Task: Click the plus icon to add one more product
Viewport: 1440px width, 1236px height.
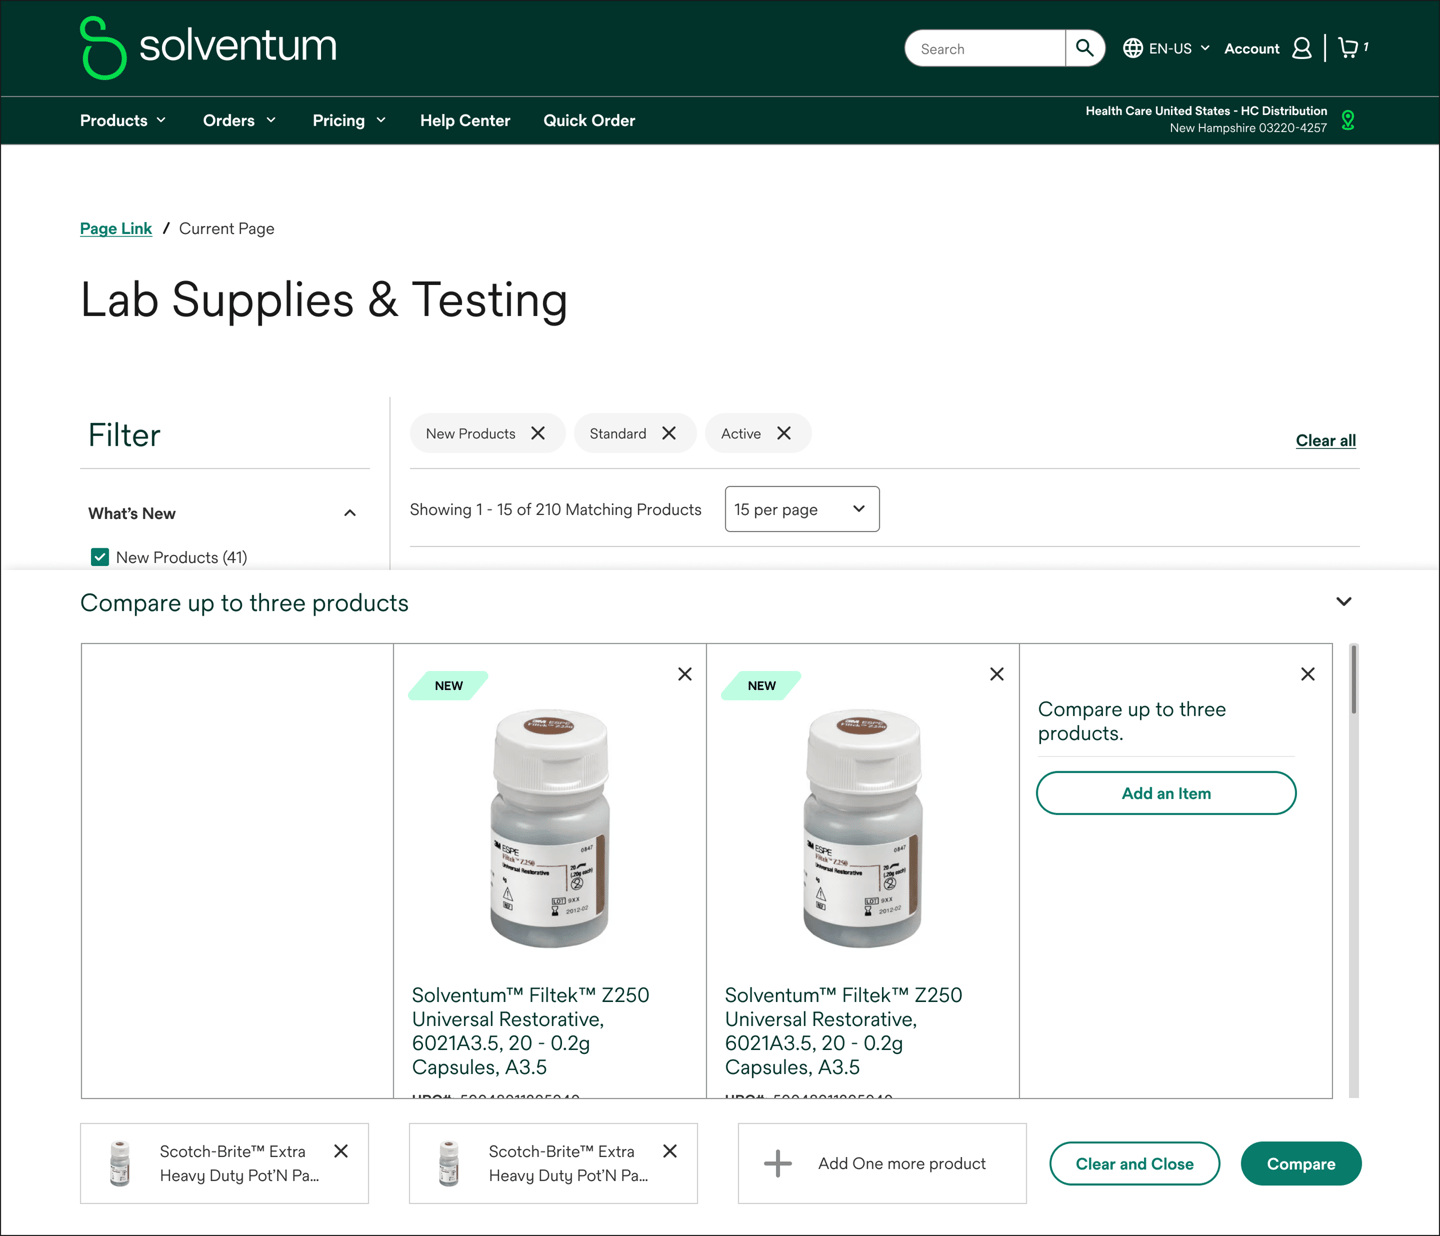Action: tap(778, 1163)
